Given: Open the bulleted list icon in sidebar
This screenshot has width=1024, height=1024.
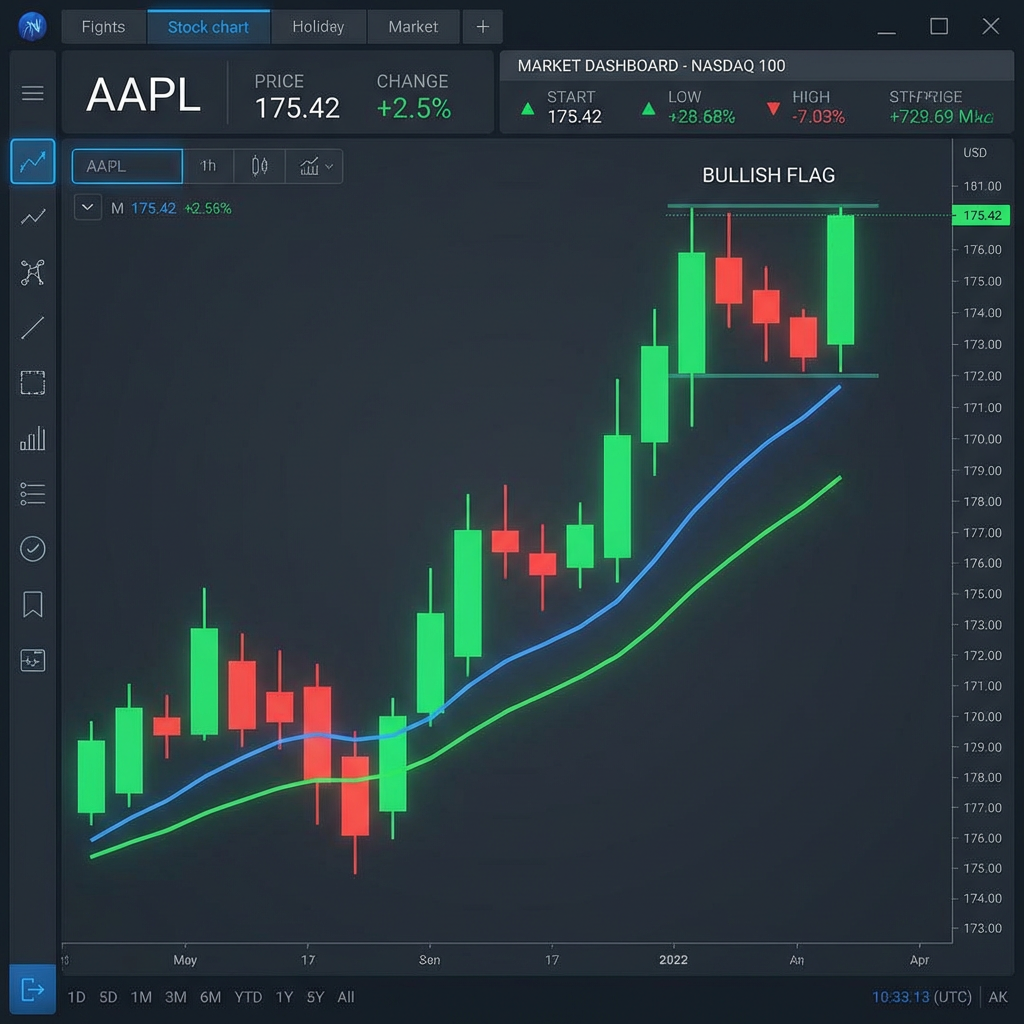Looking at the screenshot, I should pyautogui.click(x=33, y=493).
